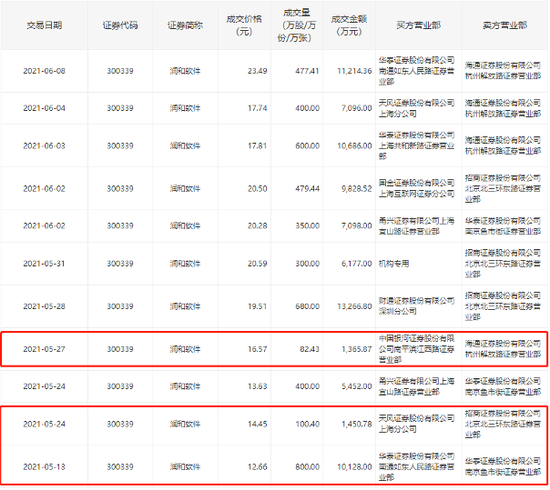Click the amount 5,452.00
550x490 pixels.
357,387
